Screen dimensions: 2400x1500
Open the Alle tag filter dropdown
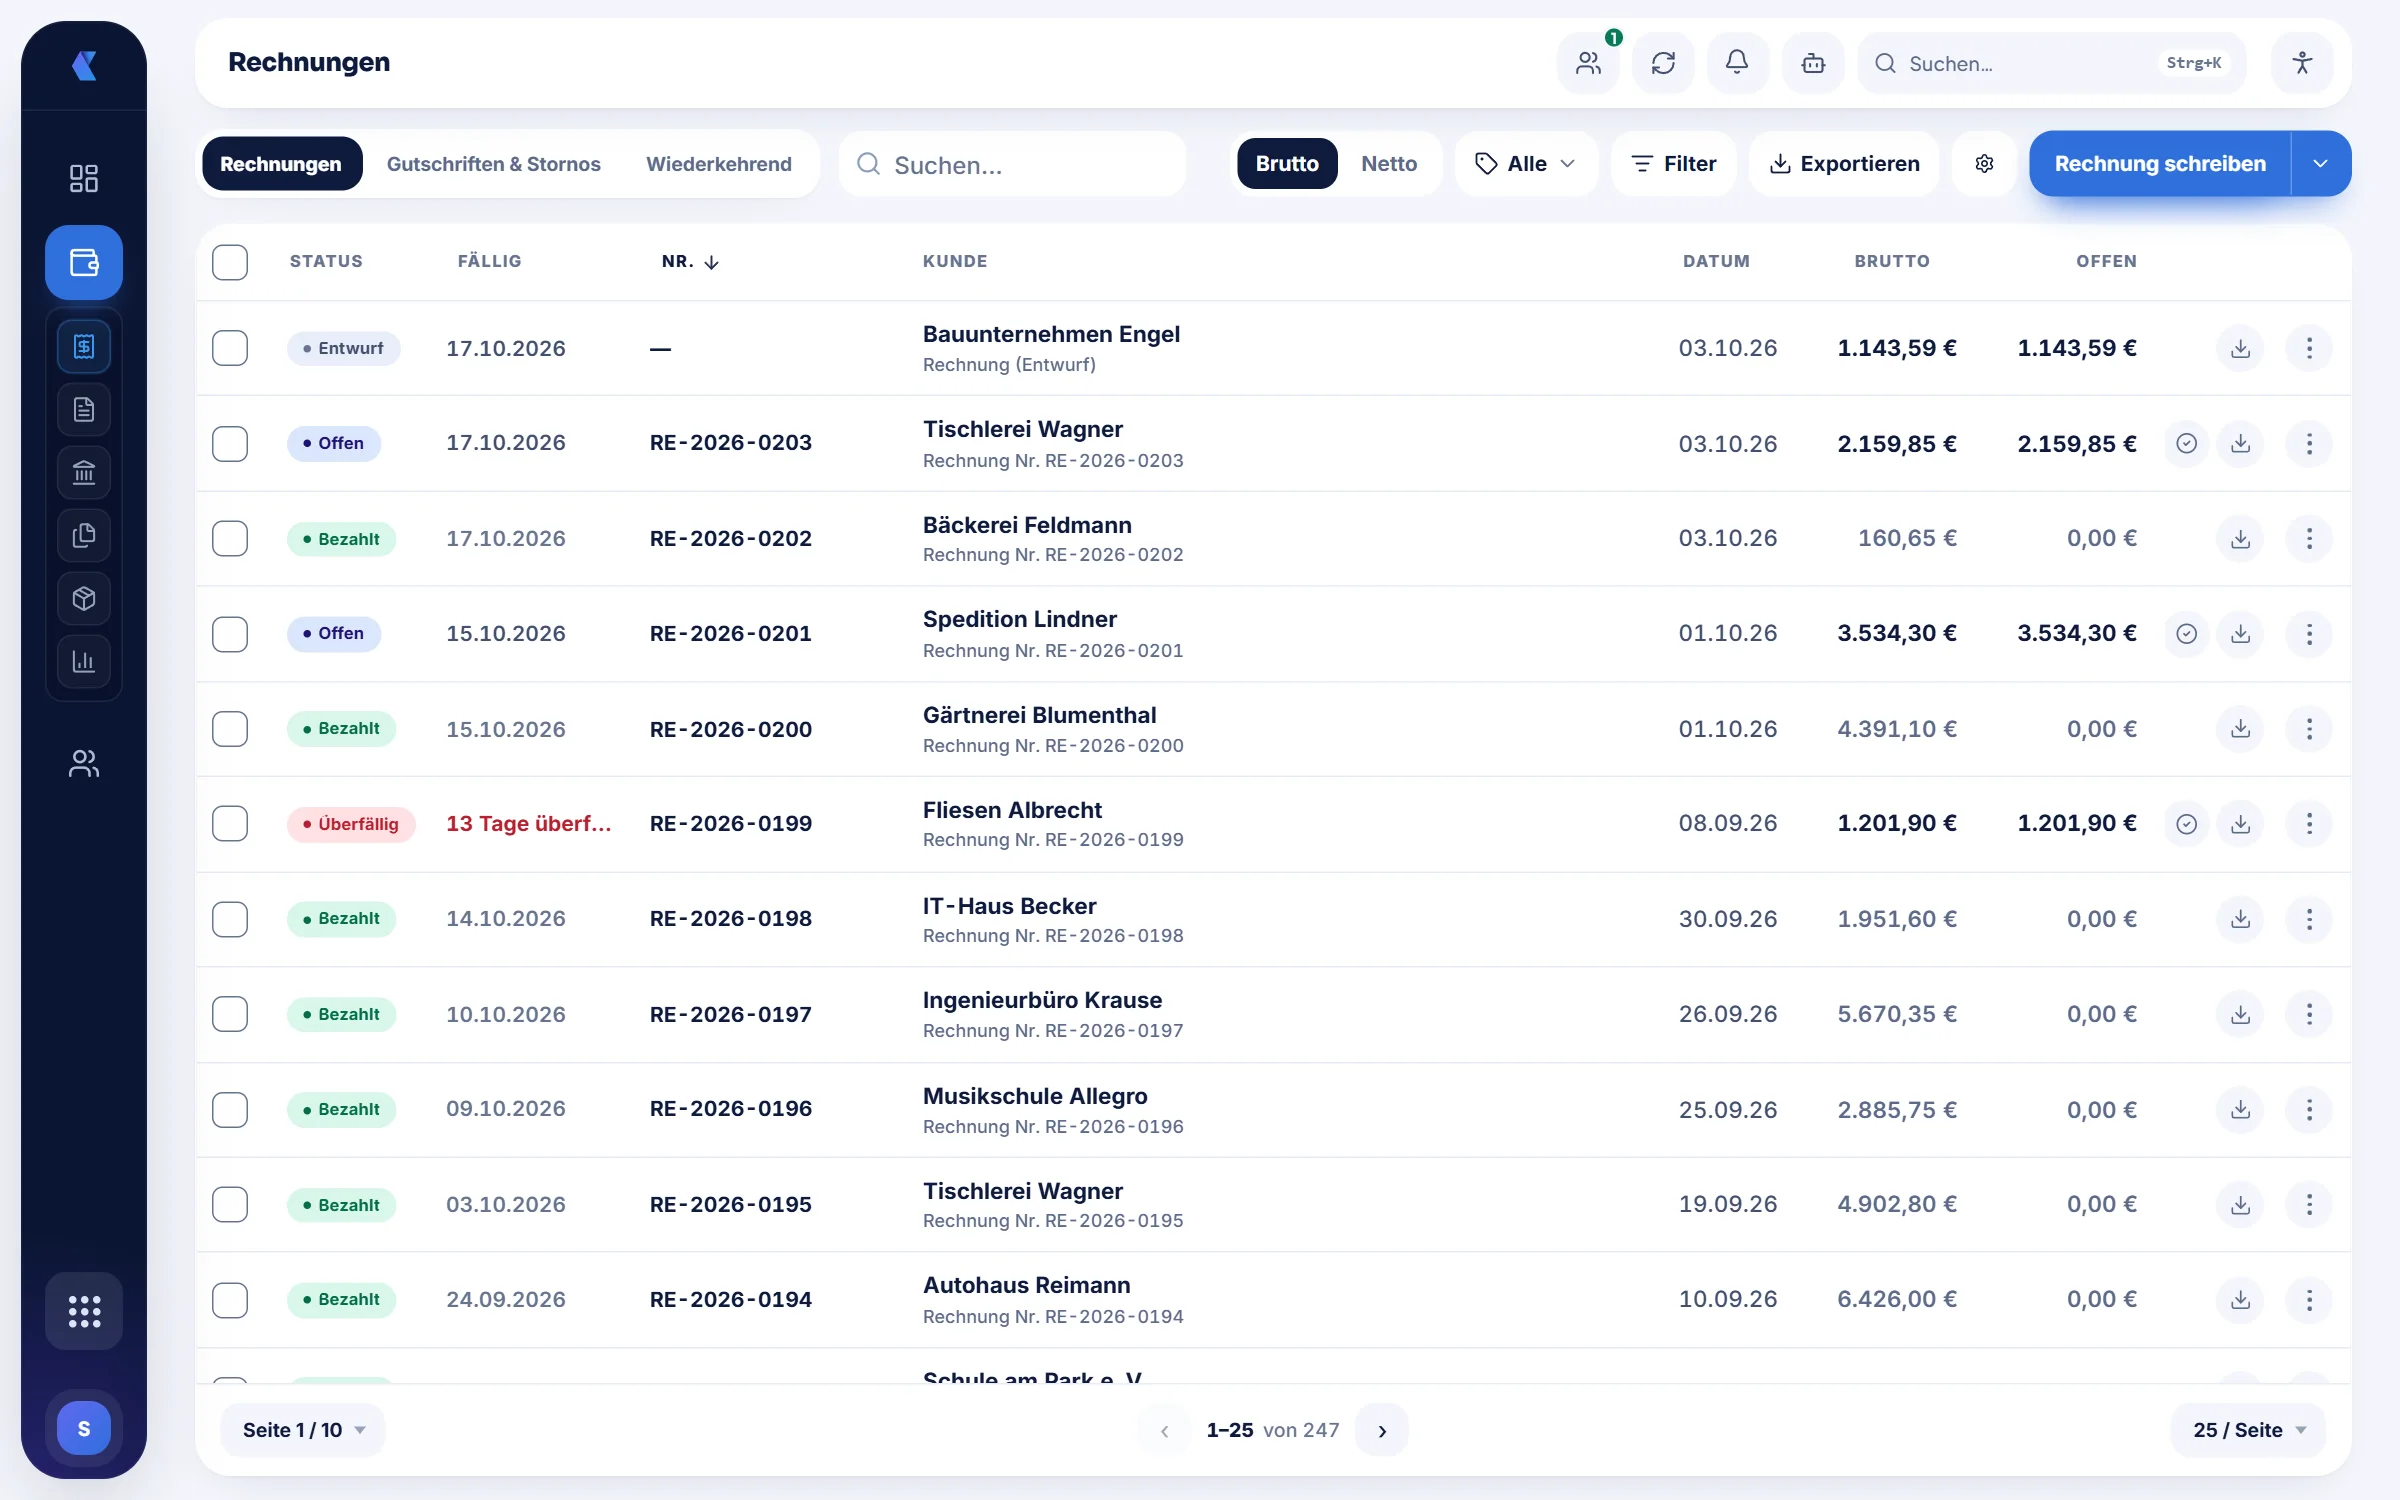[1525, 163]
